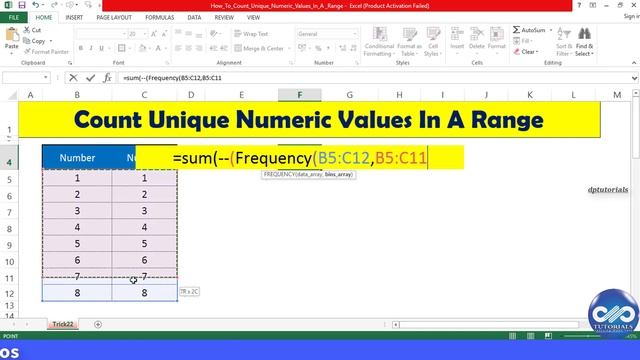This screenshot has width=640, height=360.
Task: Click cell B5 containing 1
Action: coord(77,178)
